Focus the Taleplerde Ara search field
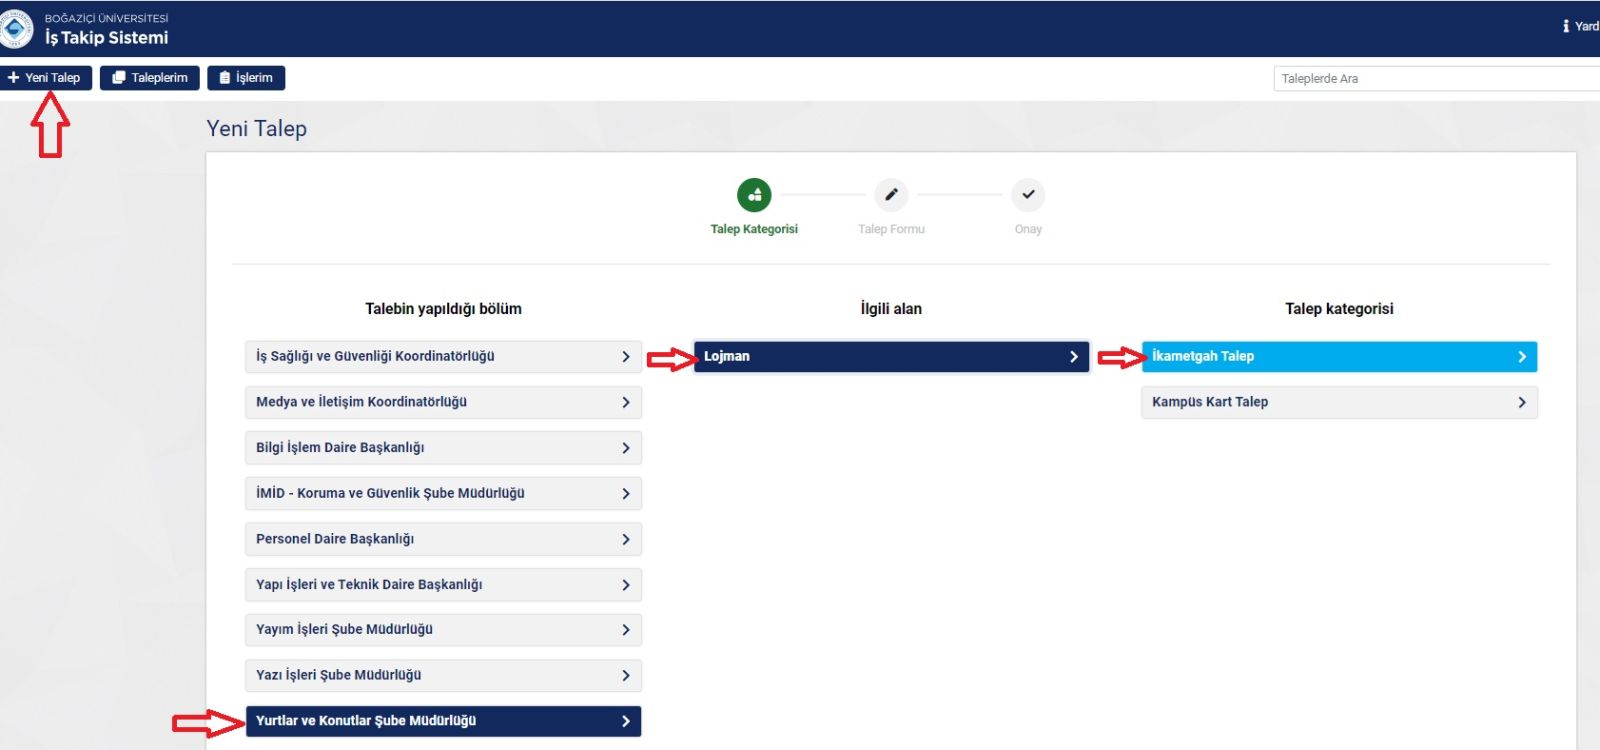The height and width of the screenshot is (750, 1600). click(x=1435, y=79)
